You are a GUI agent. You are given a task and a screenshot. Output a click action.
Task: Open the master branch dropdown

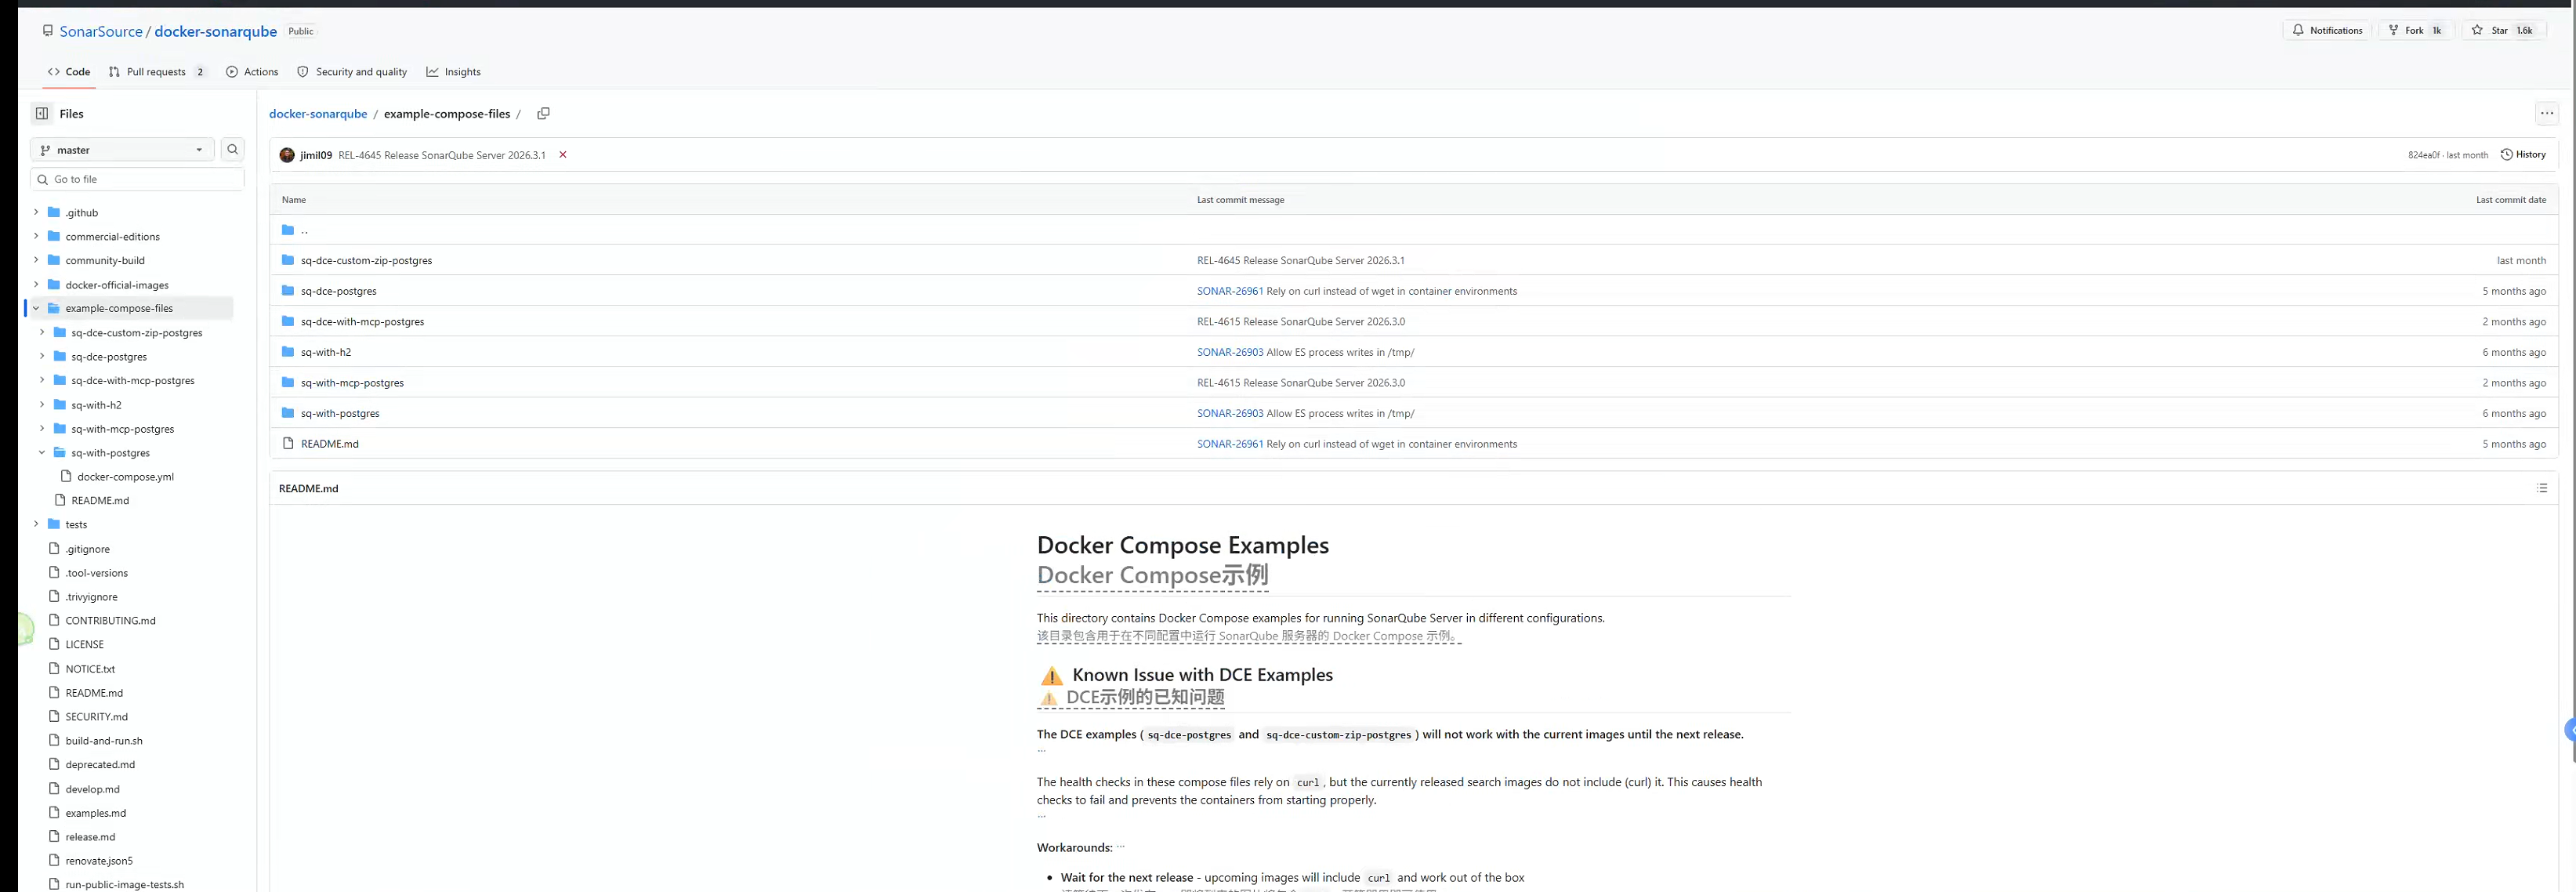122,150
